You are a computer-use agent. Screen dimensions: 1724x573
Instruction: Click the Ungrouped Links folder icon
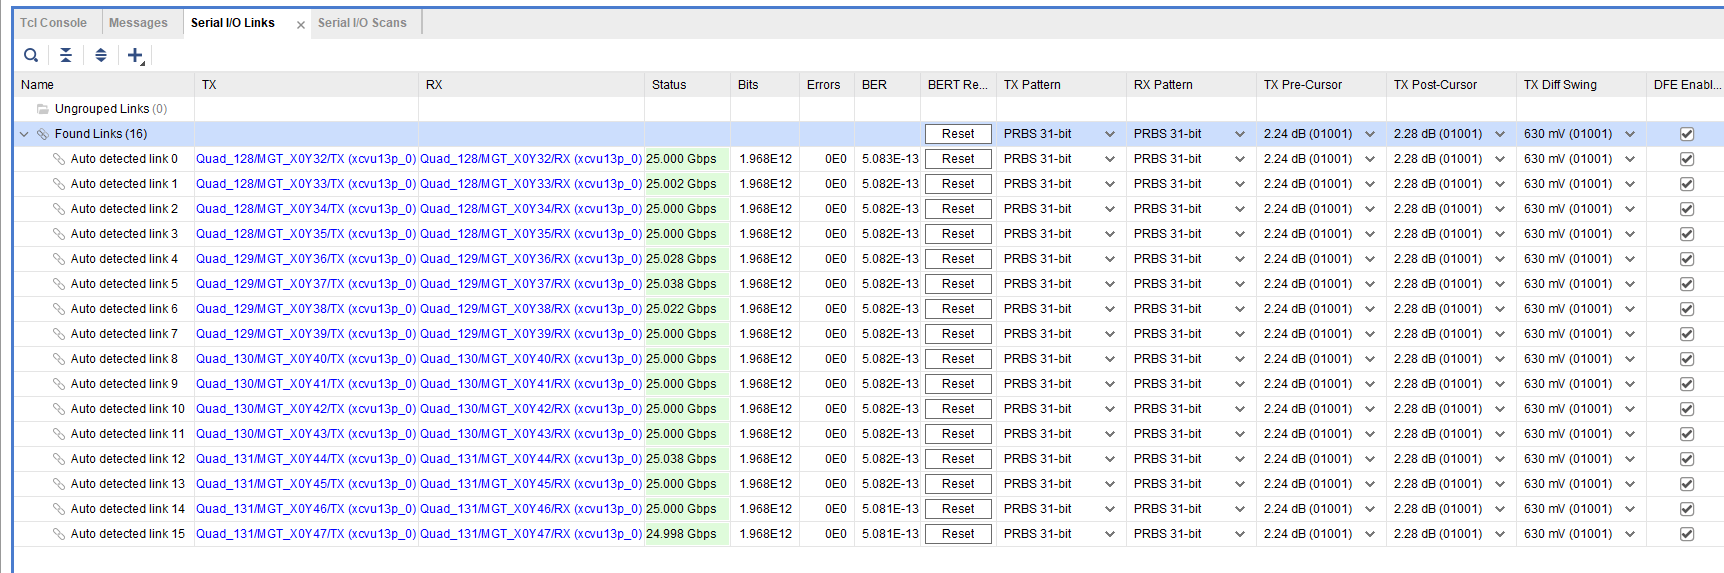tap(43, 109)
